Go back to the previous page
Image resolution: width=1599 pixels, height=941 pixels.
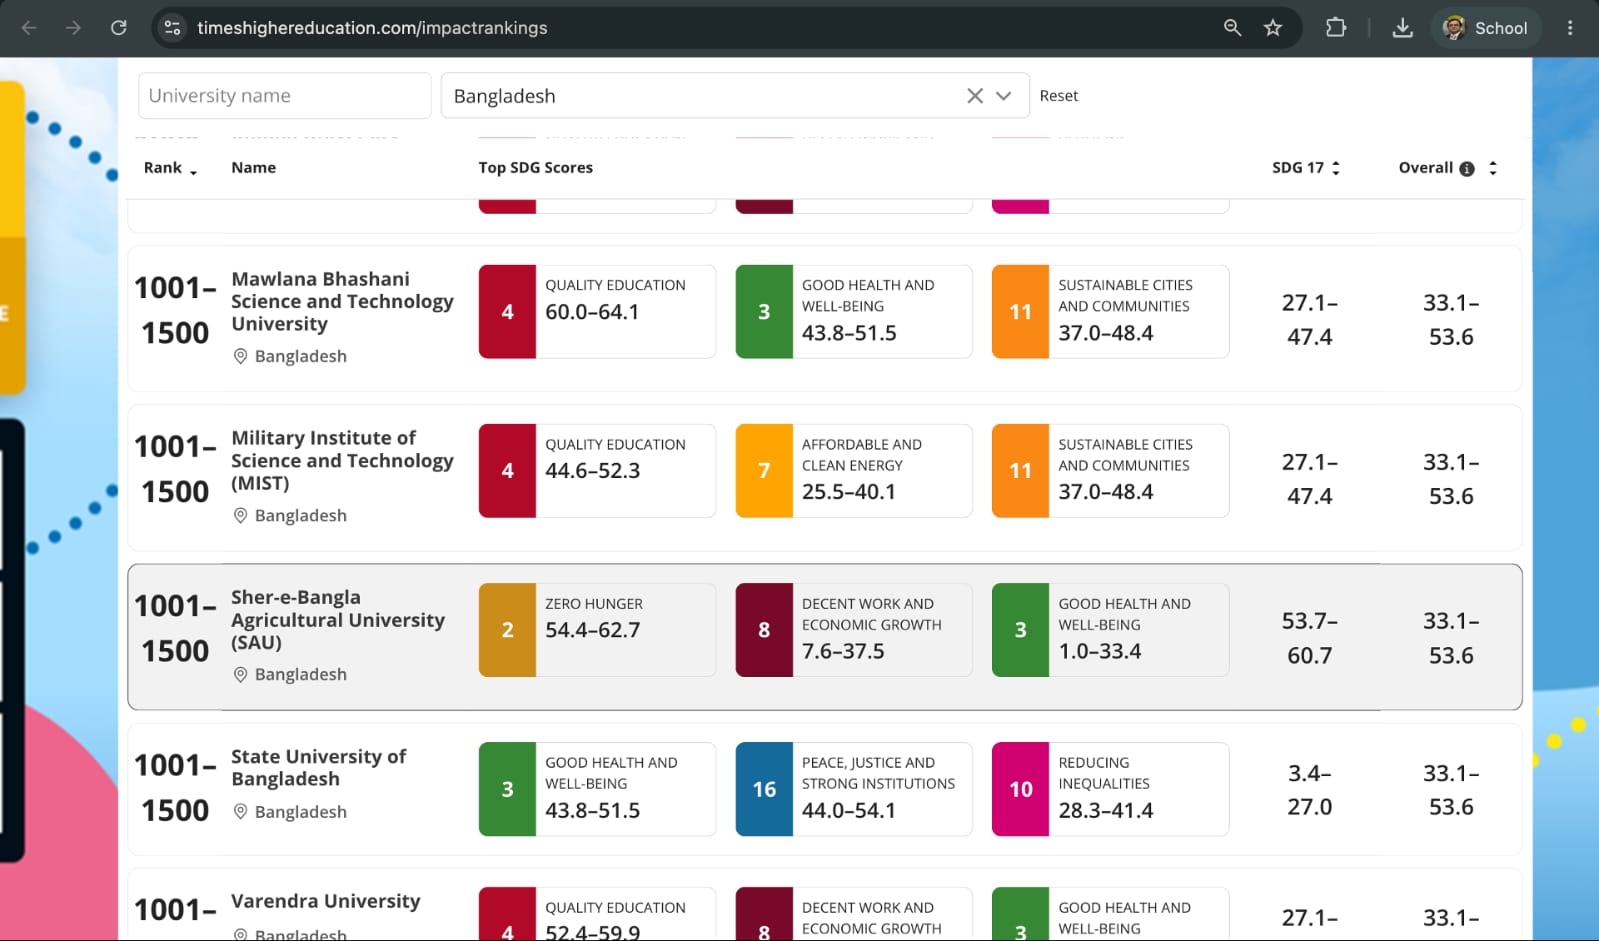29,28
